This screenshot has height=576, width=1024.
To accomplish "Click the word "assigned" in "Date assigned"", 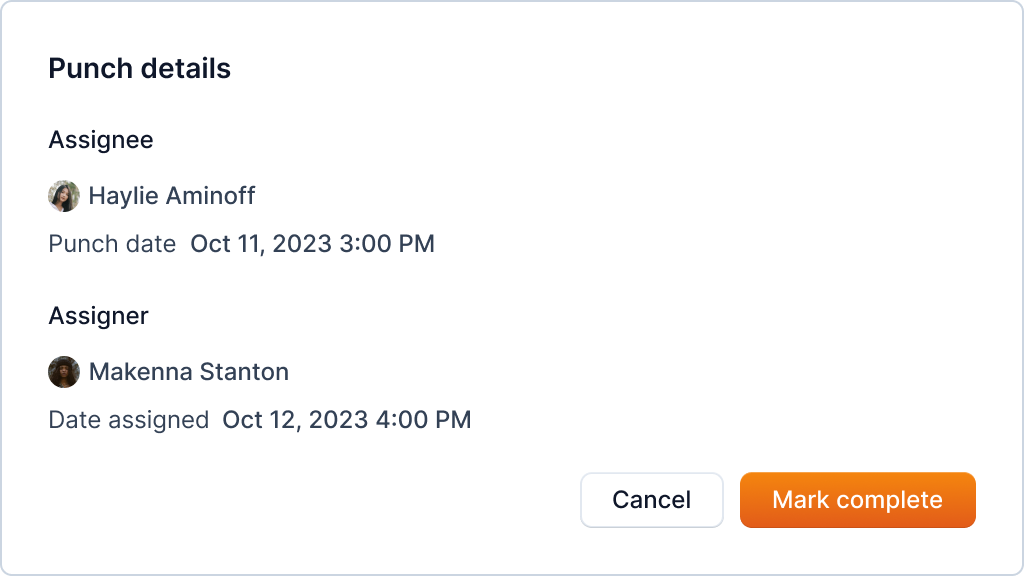I will [155, 420].
